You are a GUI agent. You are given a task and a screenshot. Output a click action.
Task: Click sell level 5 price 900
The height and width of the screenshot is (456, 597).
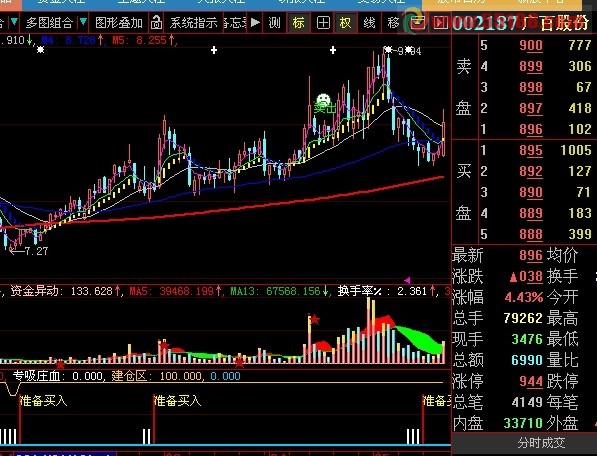(531, 46)
